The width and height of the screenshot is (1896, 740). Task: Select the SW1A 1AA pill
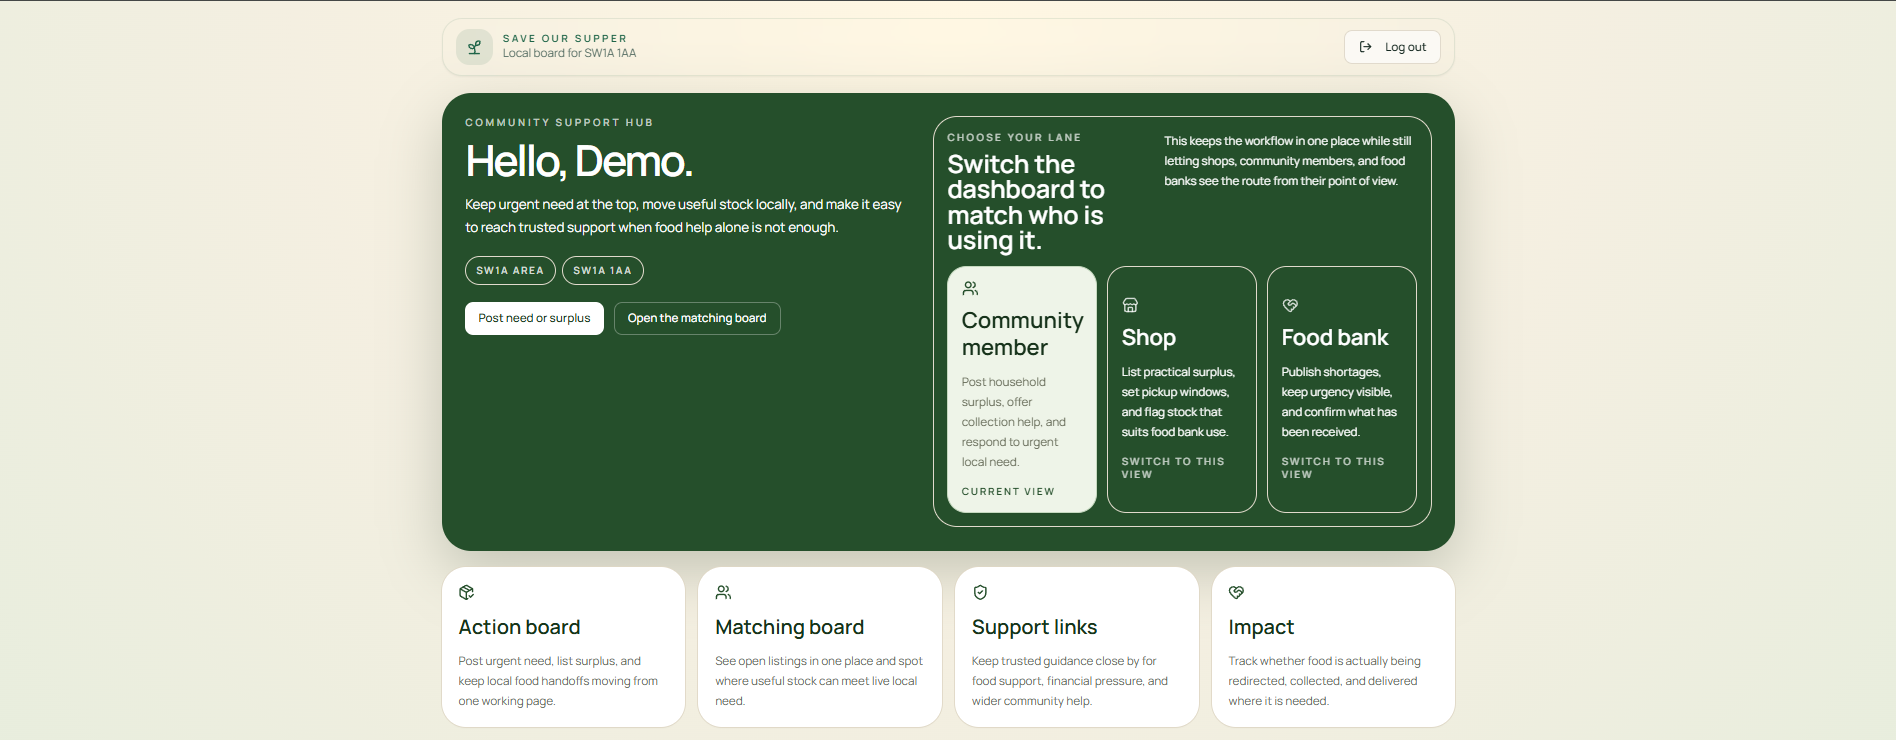602,270
